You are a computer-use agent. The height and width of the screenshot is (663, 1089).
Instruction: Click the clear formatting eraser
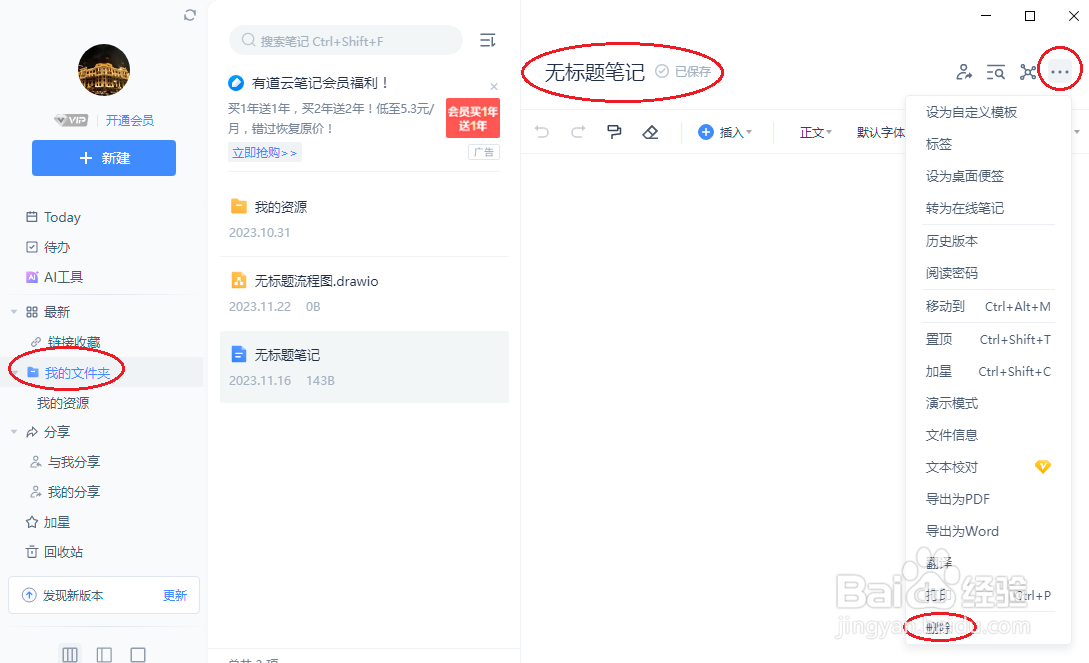pyautogui.click(x=650, y=132)
